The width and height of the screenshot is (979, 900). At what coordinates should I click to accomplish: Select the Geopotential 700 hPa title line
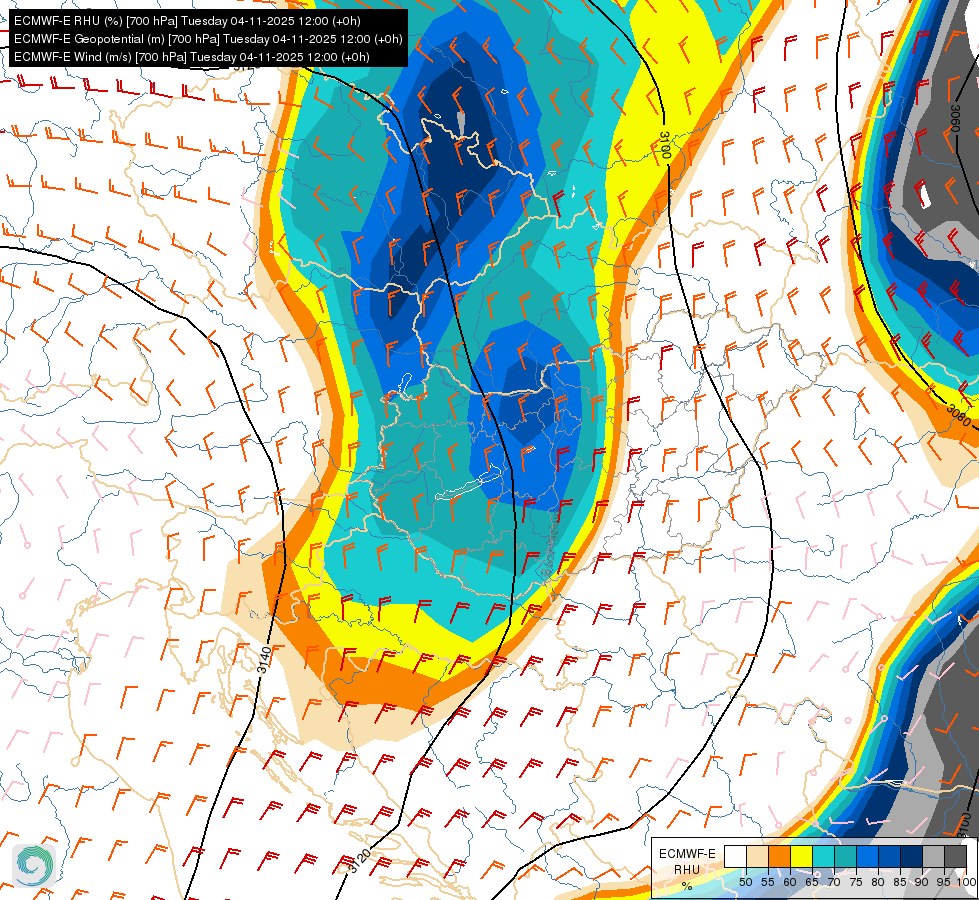tap(208, 39)
